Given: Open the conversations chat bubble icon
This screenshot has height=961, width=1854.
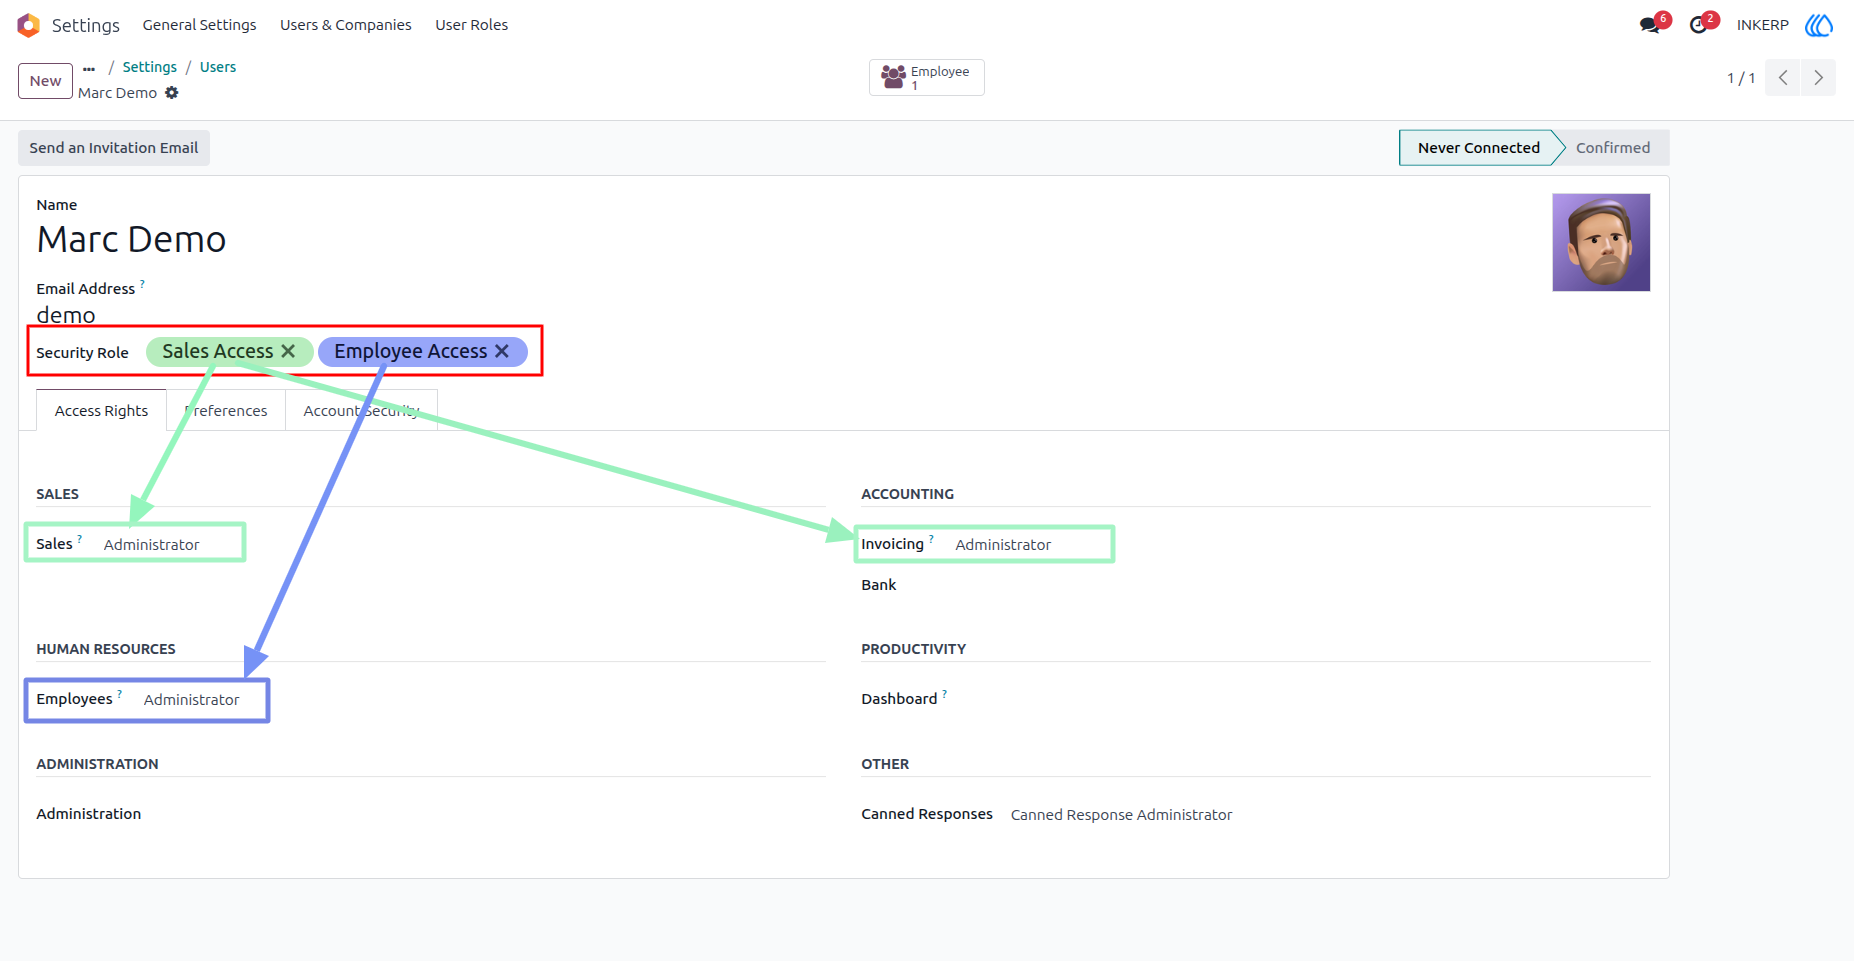Looking at the screenshot, I should coord(1650,25).
